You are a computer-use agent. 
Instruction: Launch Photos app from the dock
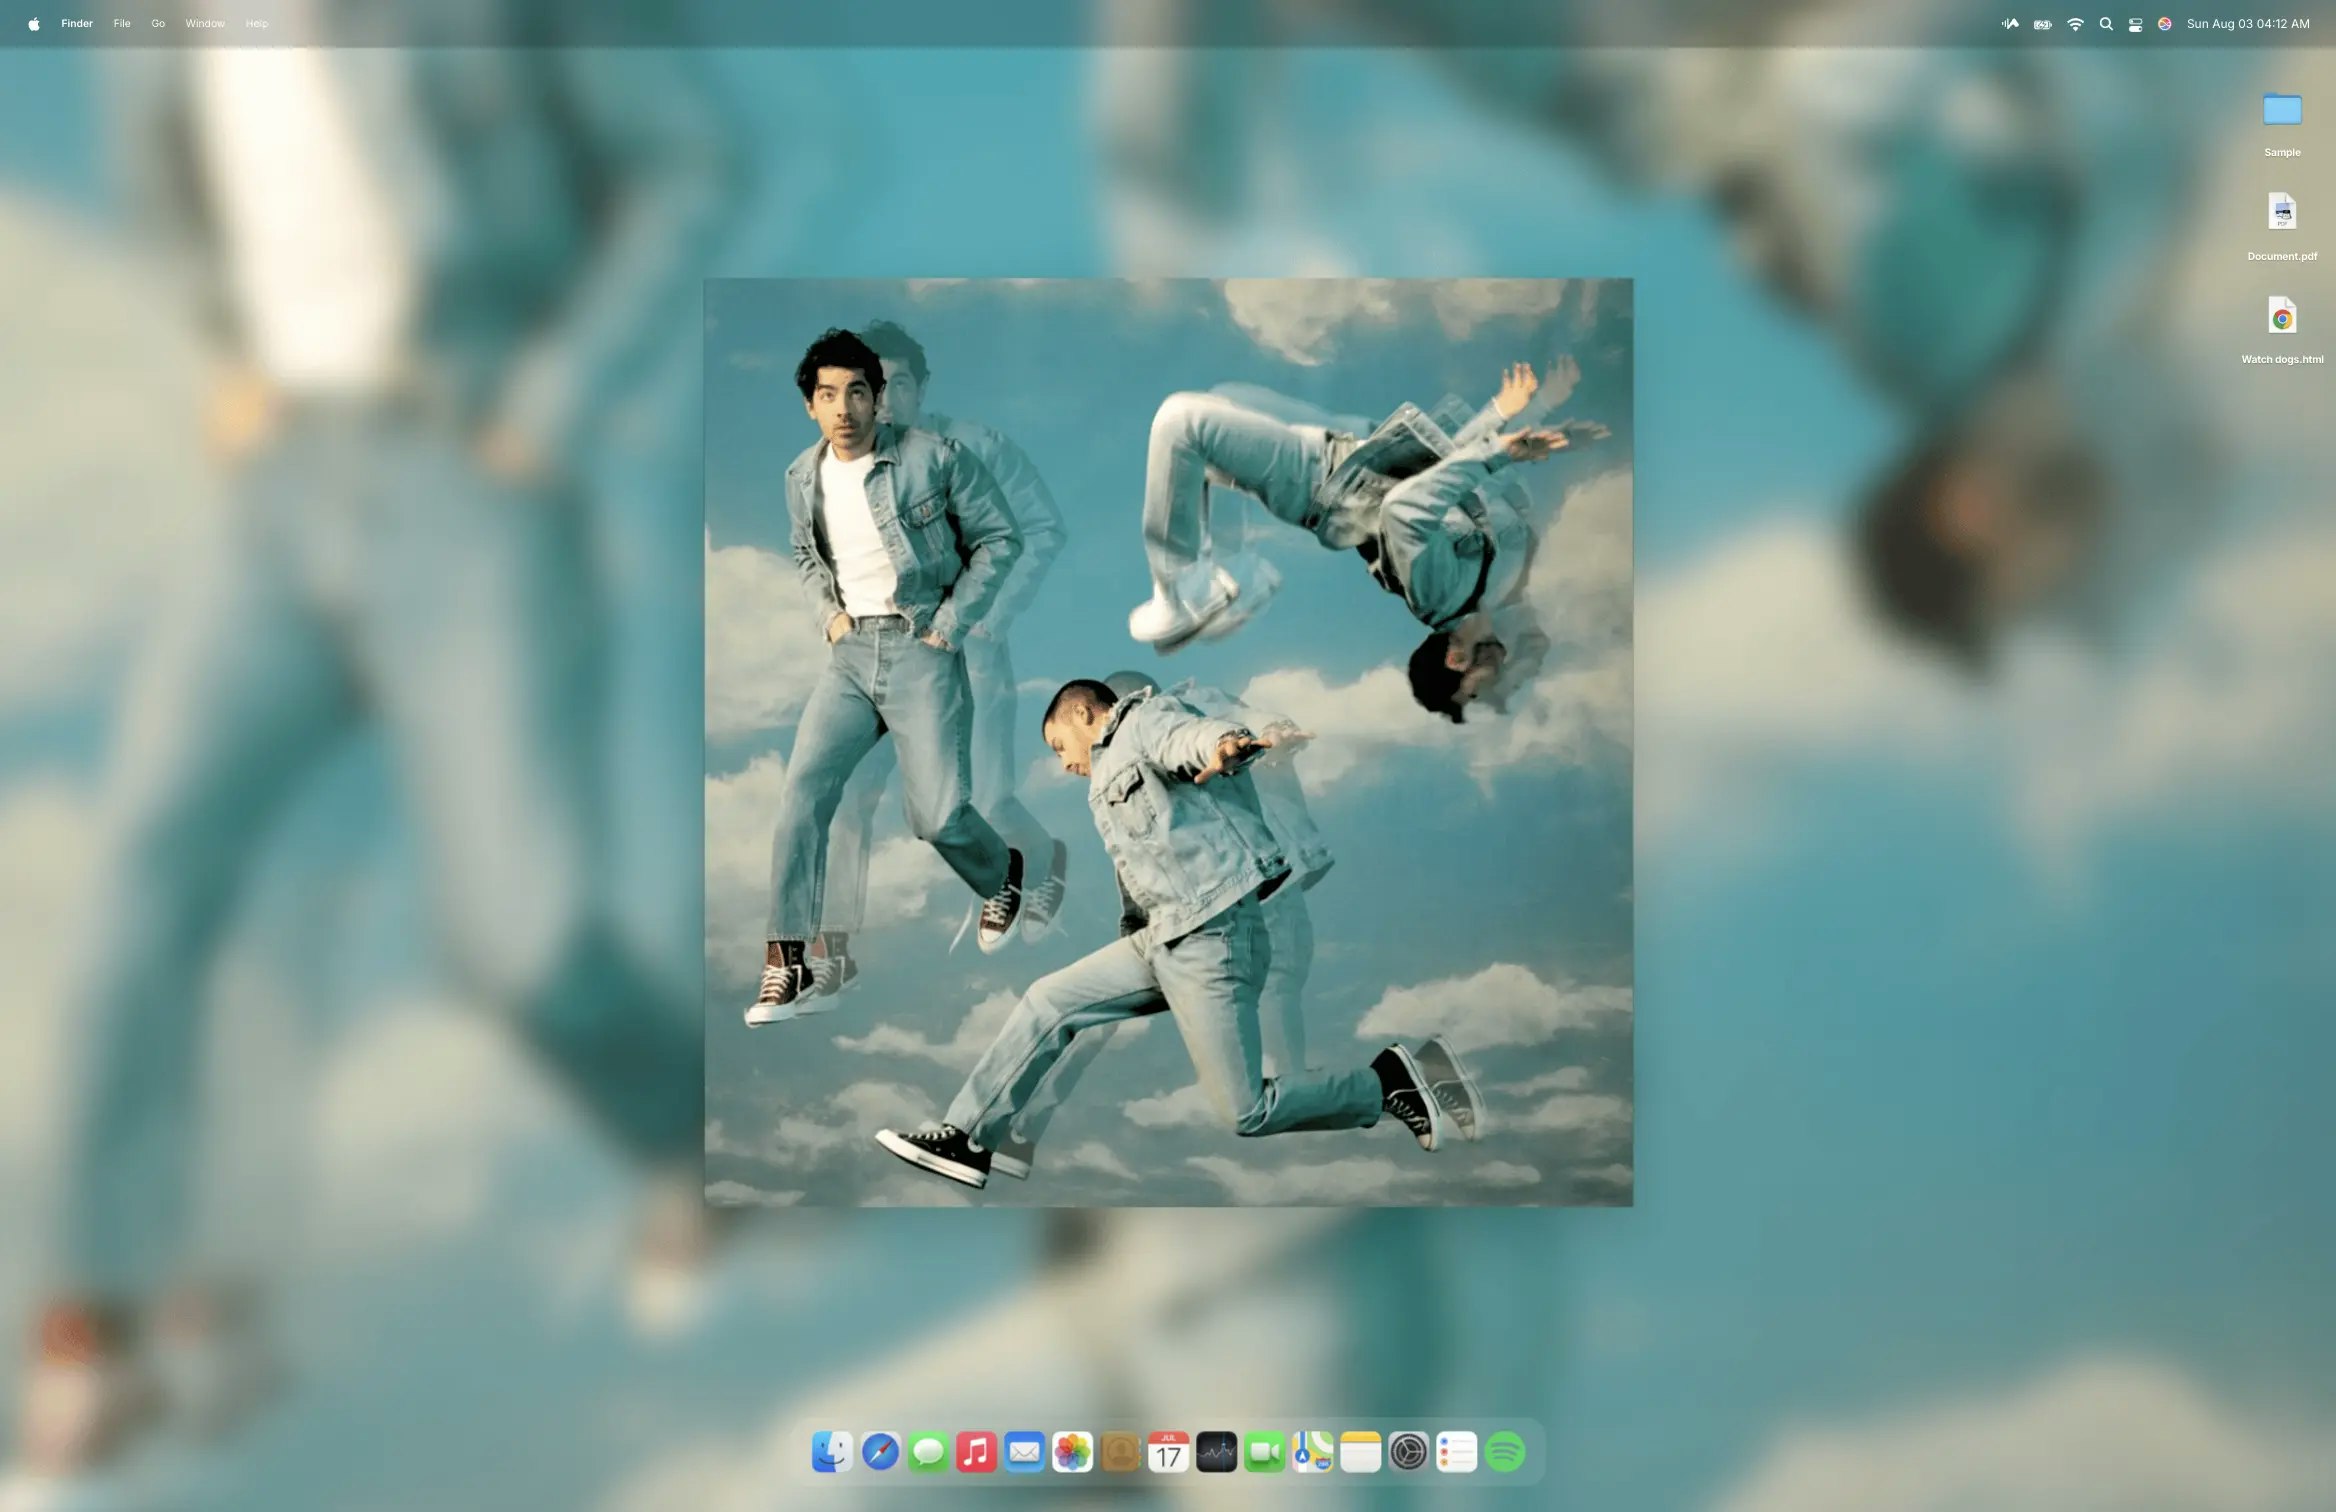coord(1072,1452)
